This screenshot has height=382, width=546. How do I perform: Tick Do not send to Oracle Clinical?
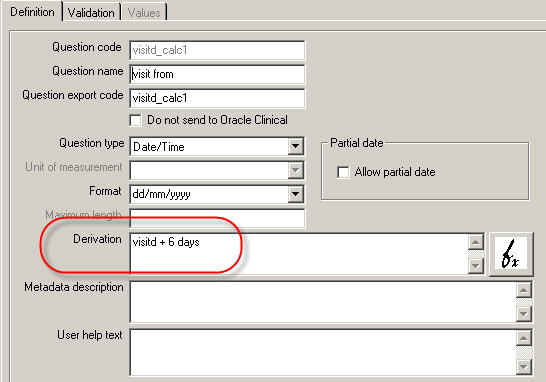tap(135, 120)
